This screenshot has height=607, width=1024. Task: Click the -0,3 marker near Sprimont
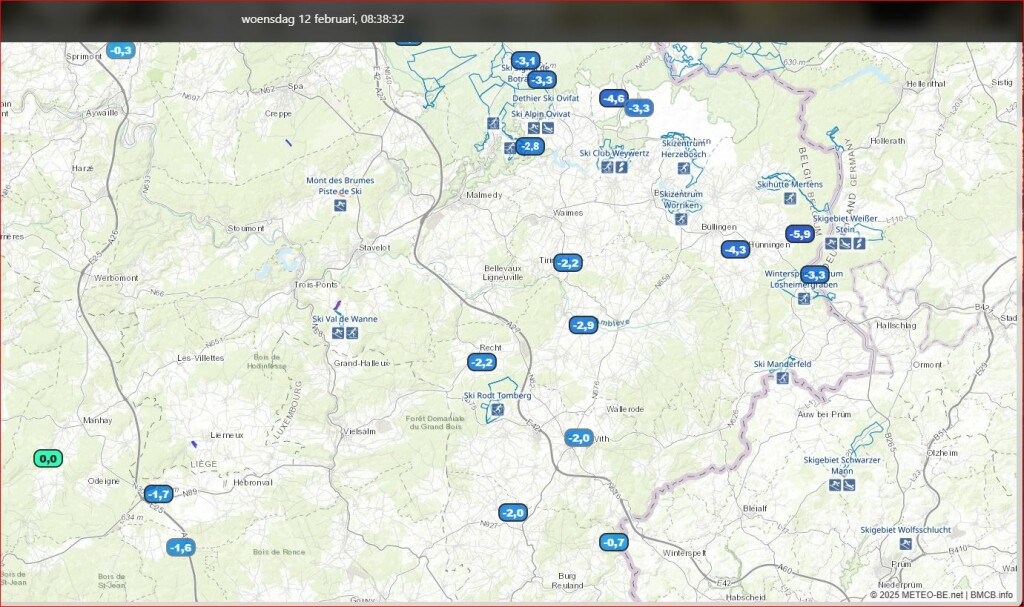point(120,50)
